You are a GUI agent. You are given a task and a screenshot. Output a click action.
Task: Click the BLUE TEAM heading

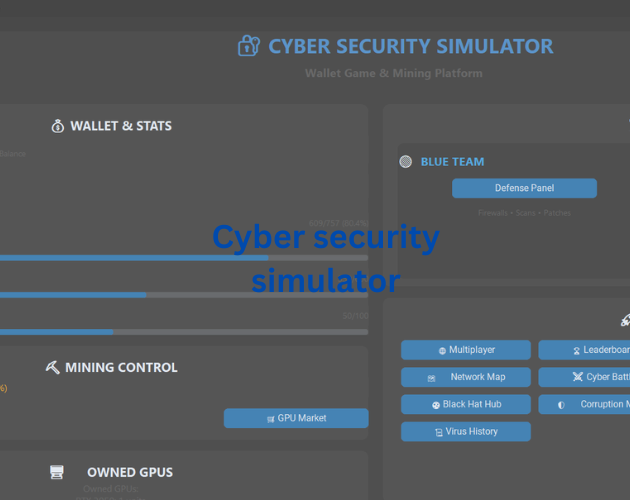point(452,162)
